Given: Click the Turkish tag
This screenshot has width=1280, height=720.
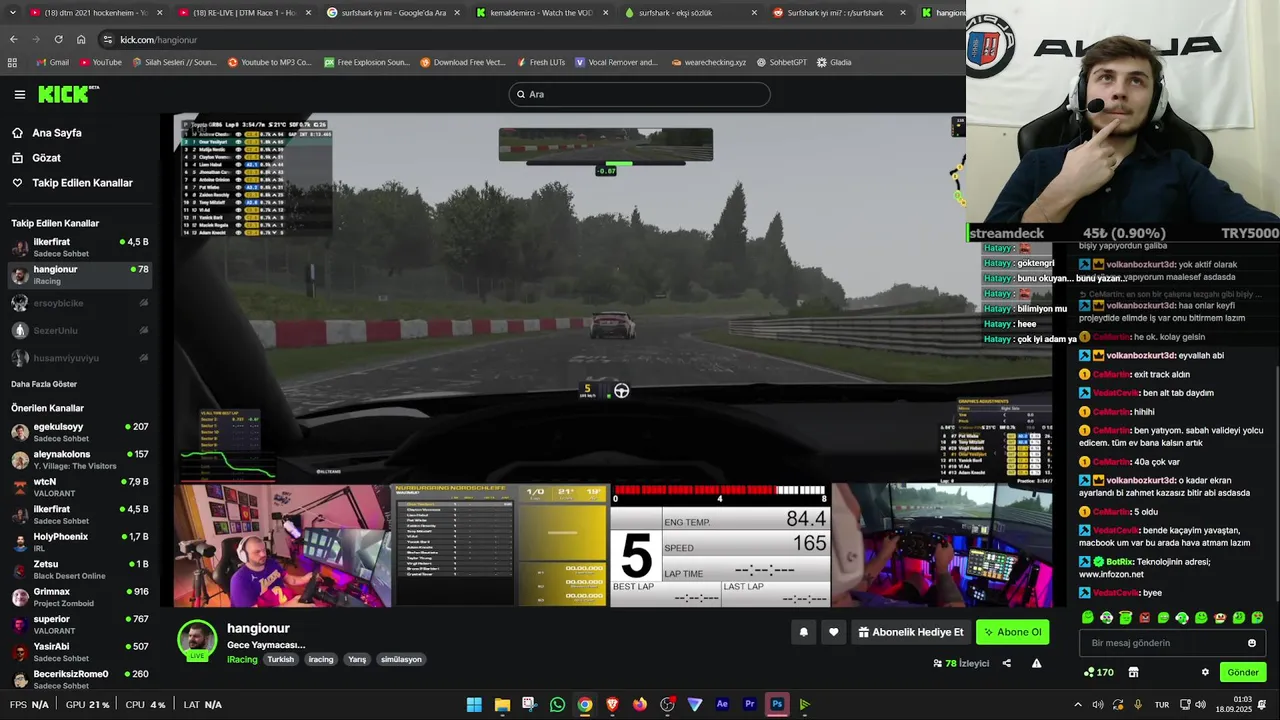Looking at the screenshot, I should point(281,659).
